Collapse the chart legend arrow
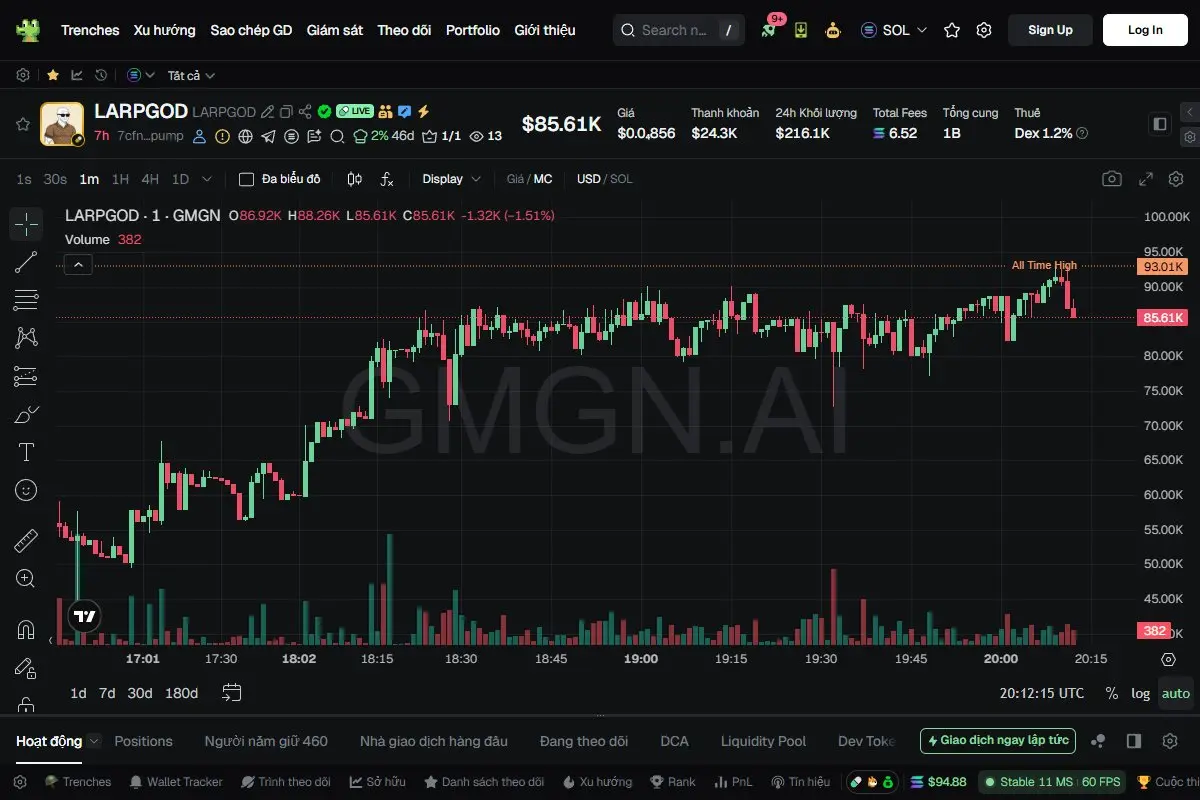The height and width of the screenshot is (800, 1200). point(78,264)
